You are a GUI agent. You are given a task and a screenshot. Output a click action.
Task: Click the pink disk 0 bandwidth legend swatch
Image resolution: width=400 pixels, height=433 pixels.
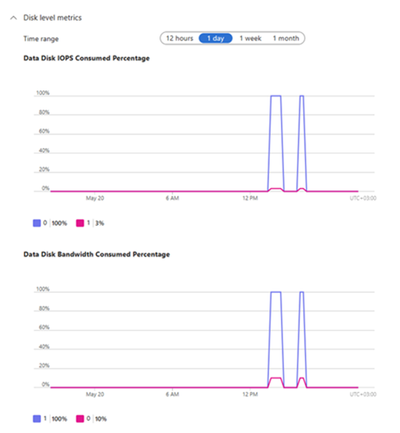point(80,419)
